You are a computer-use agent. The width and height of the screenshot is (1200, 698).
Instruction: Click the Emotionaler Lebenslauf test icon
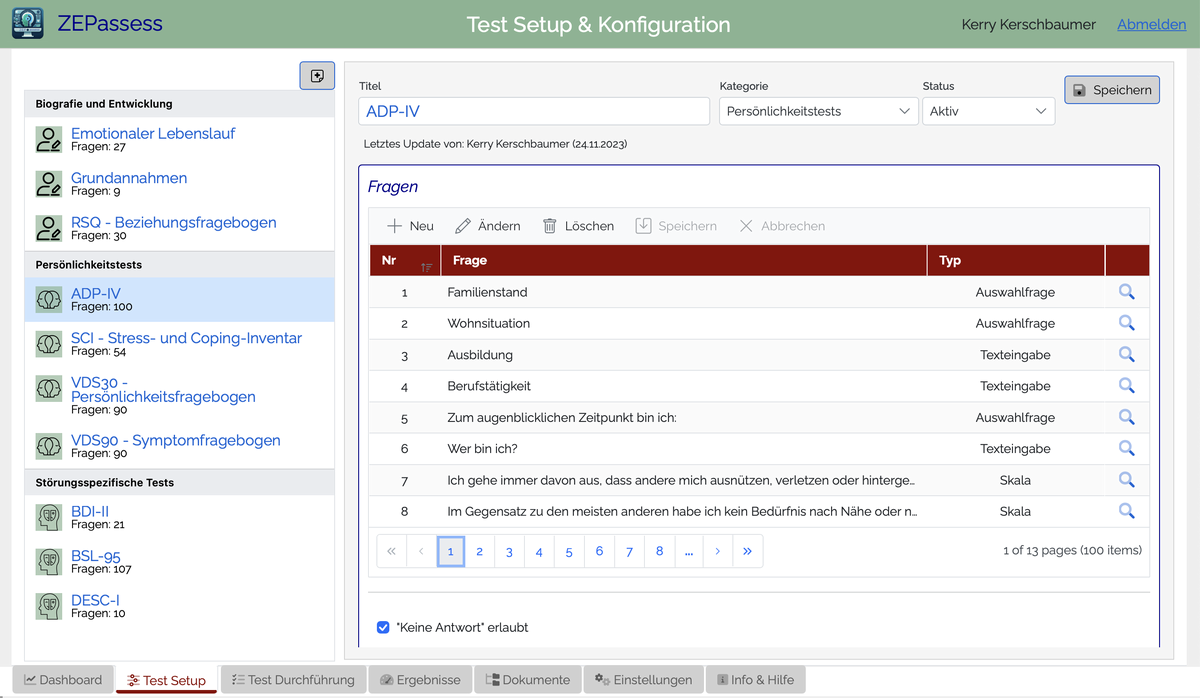(x=48, y=140)
